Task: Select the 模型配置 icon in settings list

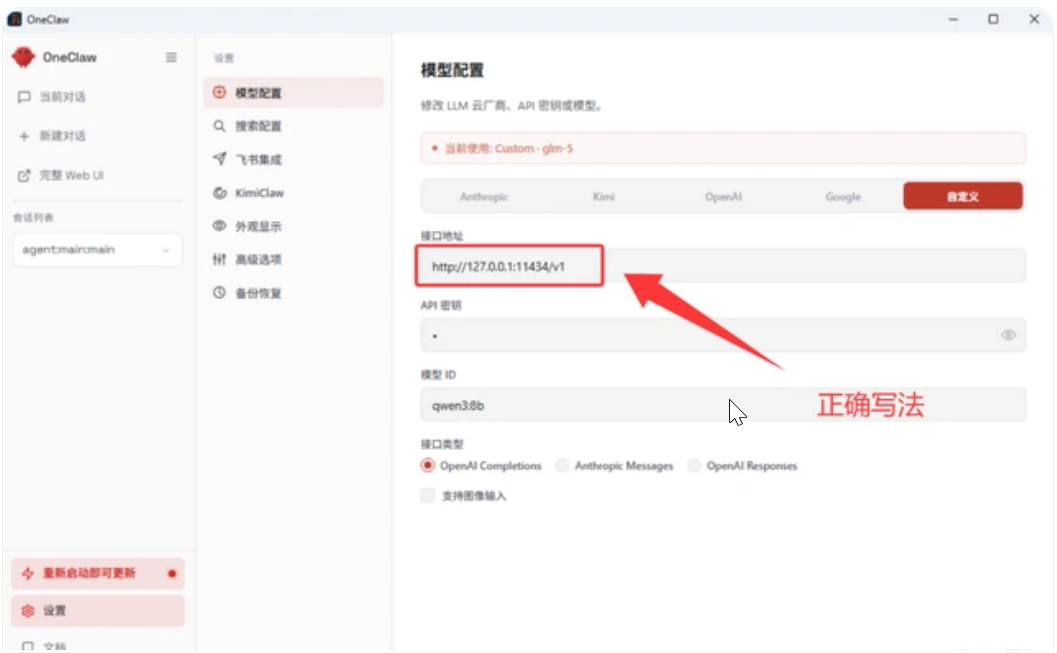Action: click(220, 92)
